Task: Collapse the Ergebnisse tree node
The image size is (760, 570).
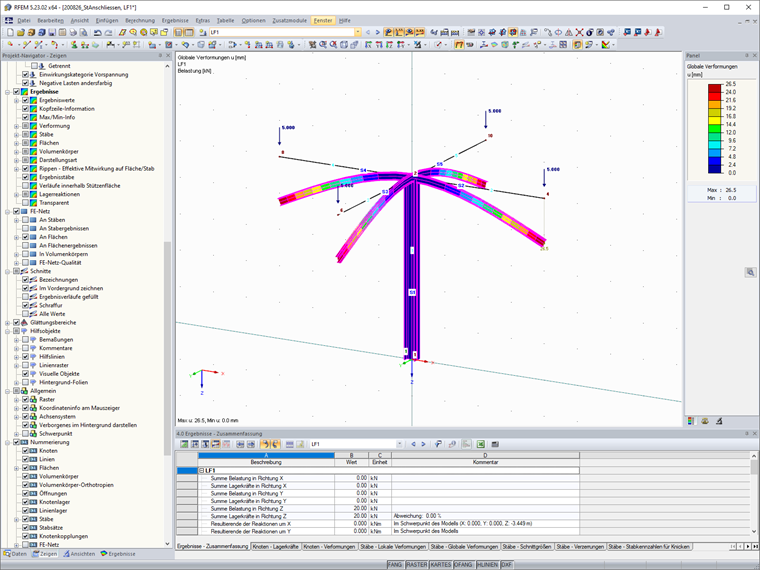Action: coord(8,92)
